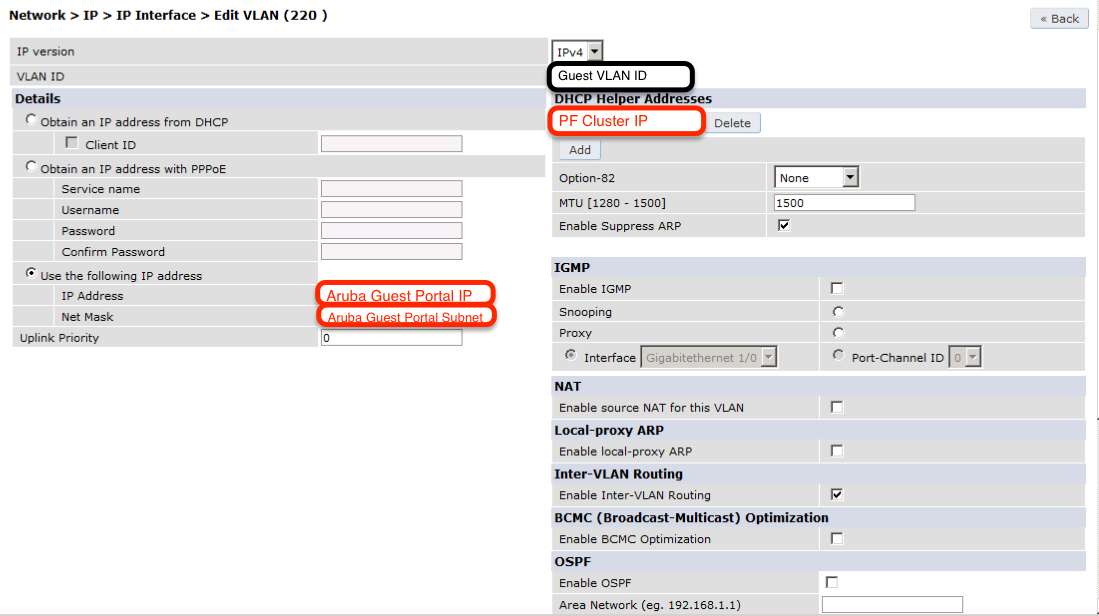Select Obtain an IP address with PPPoE
This screenshot has height=616, width=1099.
point(32,167)
